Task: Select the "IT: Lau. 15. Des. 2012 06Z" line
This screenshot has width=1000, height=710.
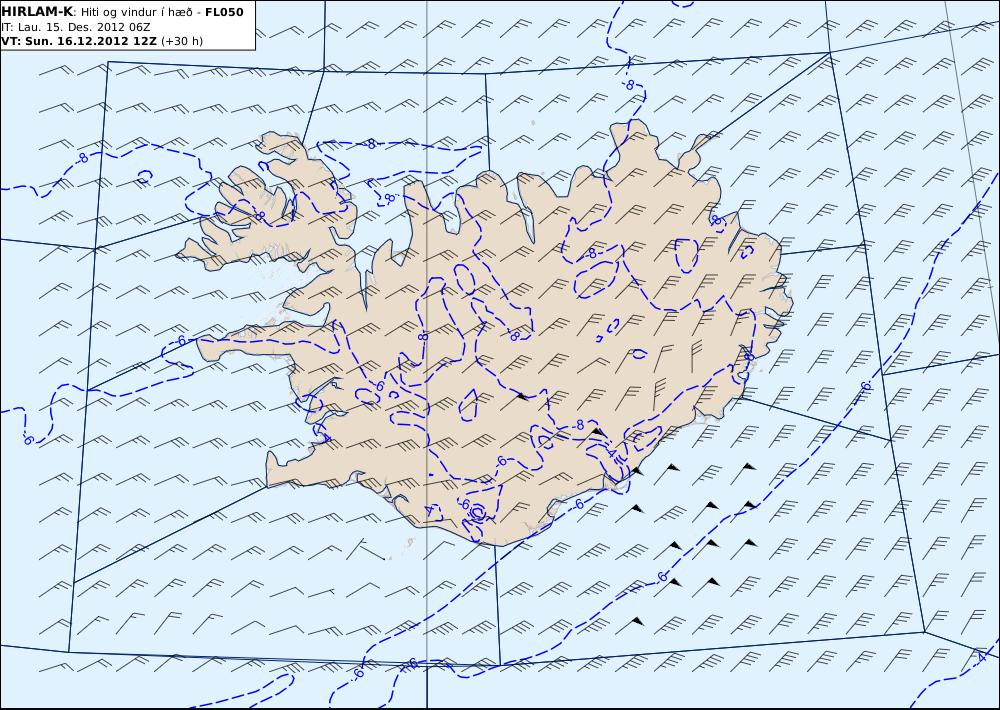Action: pos(75,27)
